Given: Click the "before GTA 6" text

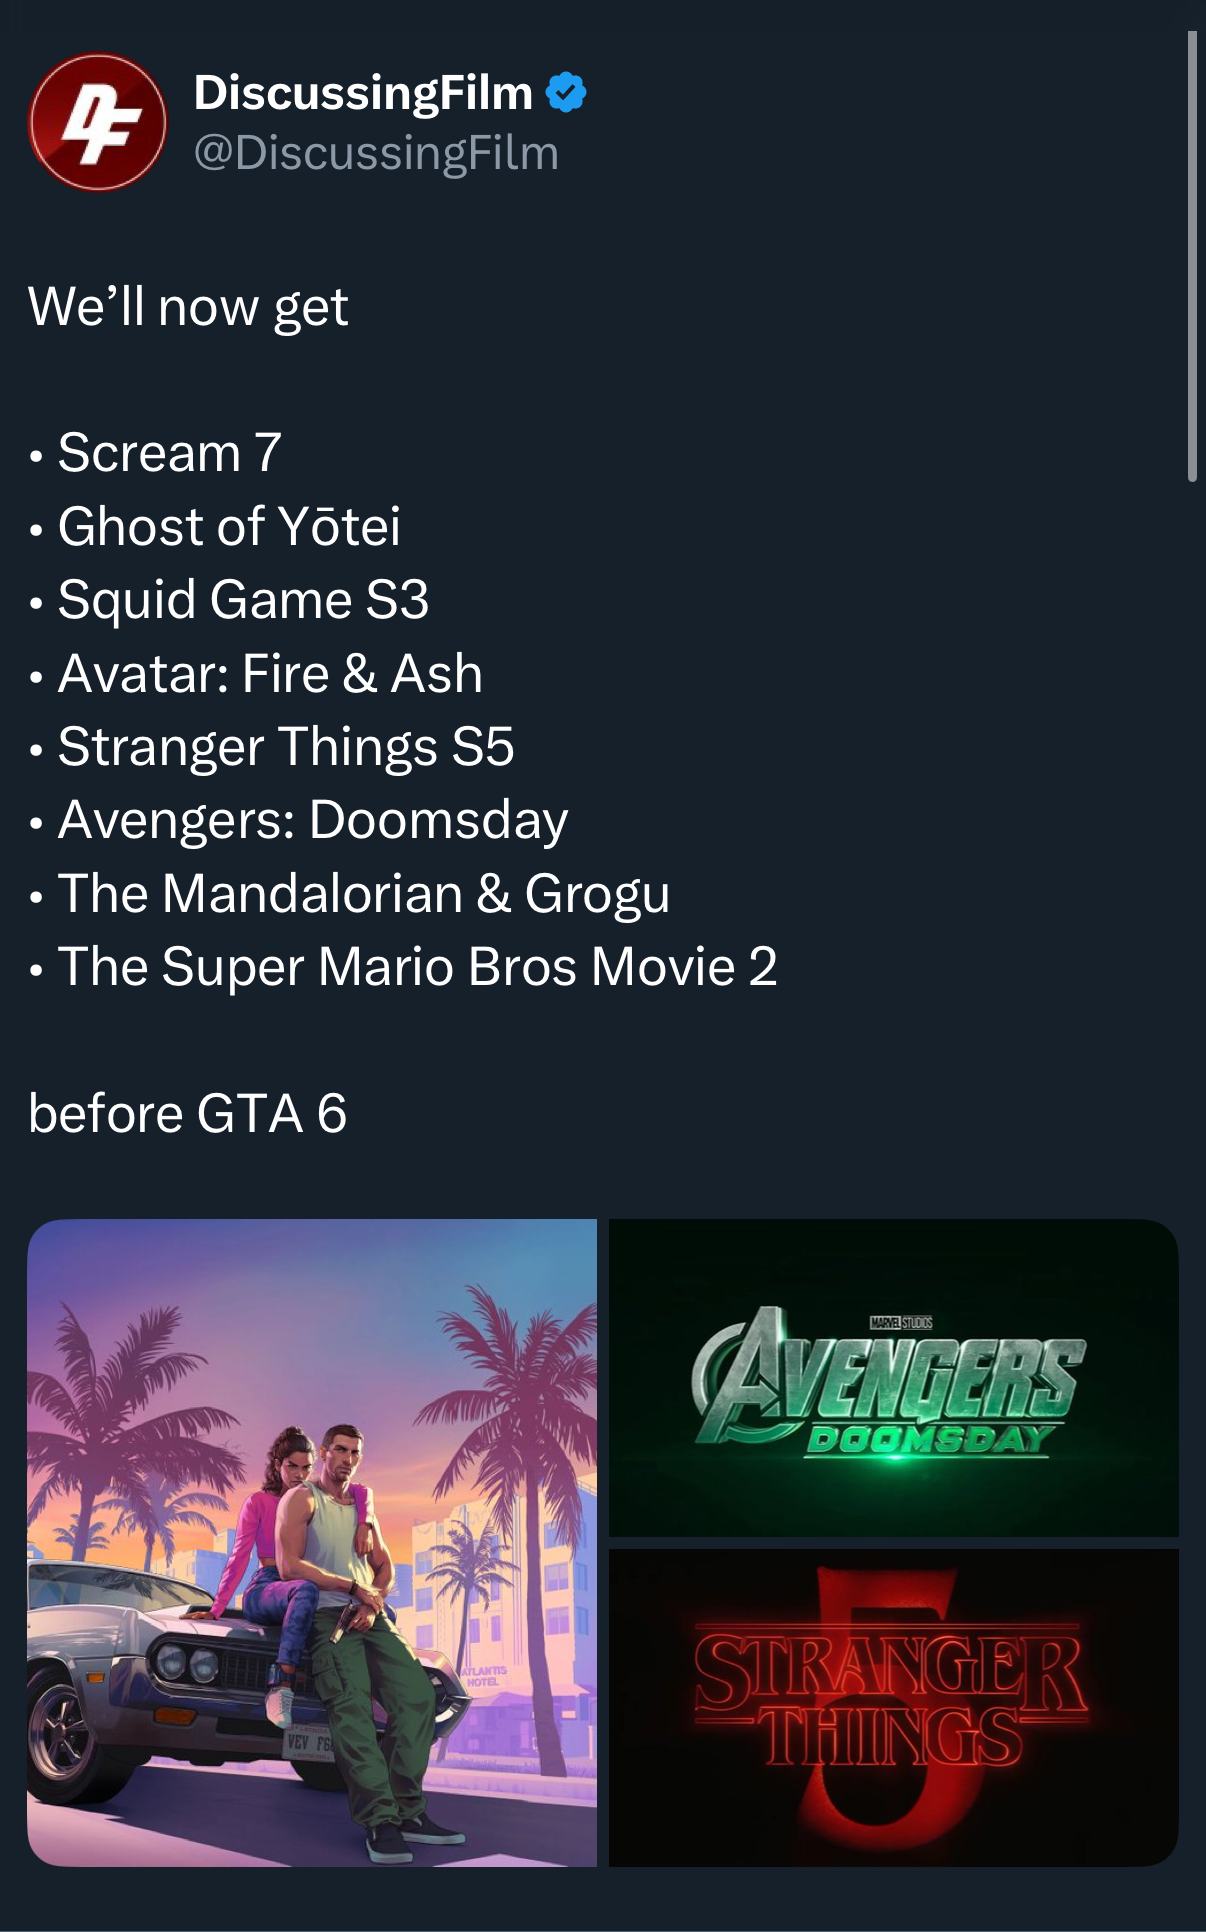Looking at the screenshot, I should click(x=188, y=1114).
